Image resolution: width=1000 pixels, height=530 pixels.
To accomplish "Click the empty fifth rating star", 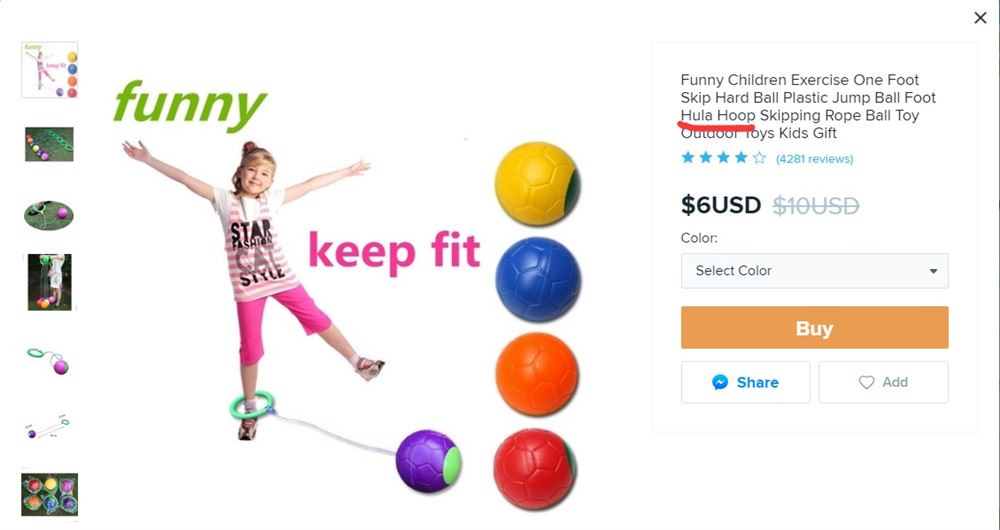I will (759, 158).
